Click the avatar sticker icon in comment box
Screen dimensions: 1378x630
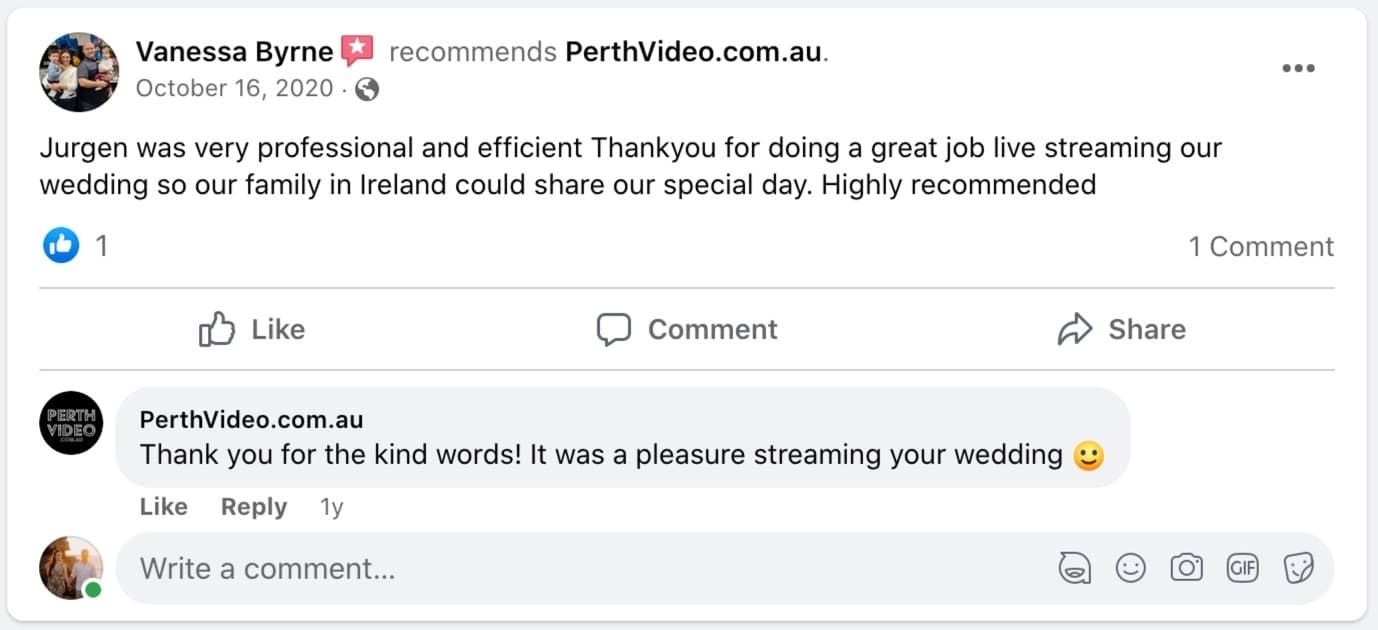click(1074, 569)
